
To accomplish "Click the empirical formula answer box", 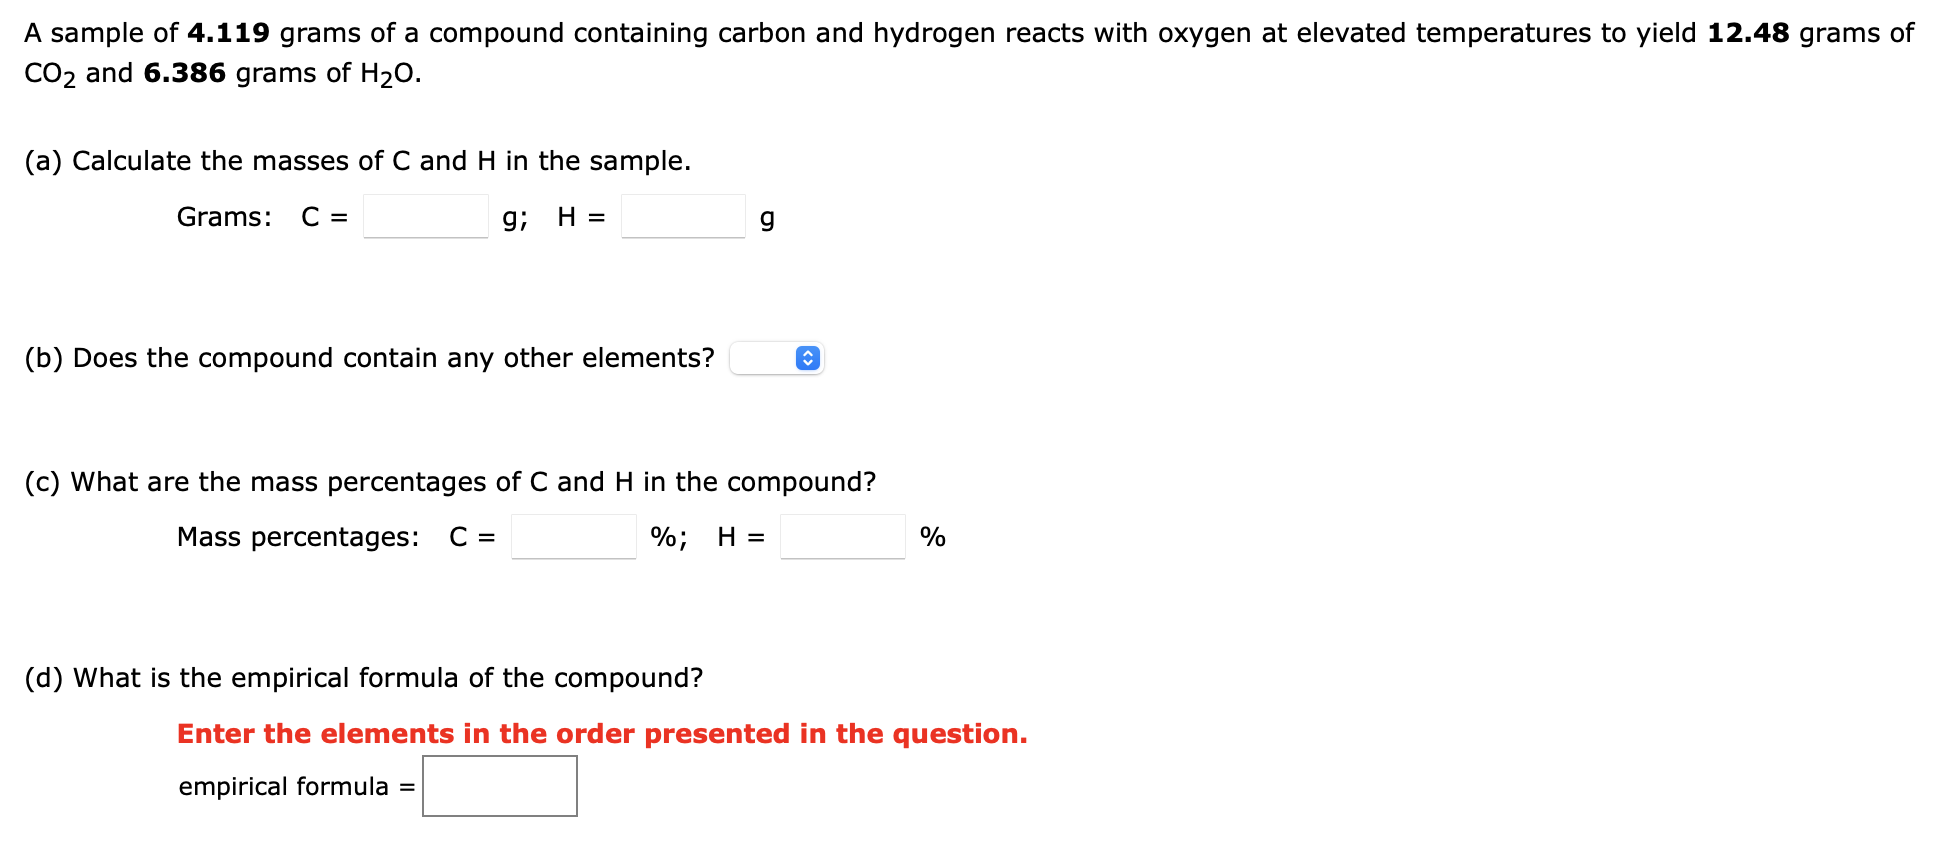I will (499, 786).
